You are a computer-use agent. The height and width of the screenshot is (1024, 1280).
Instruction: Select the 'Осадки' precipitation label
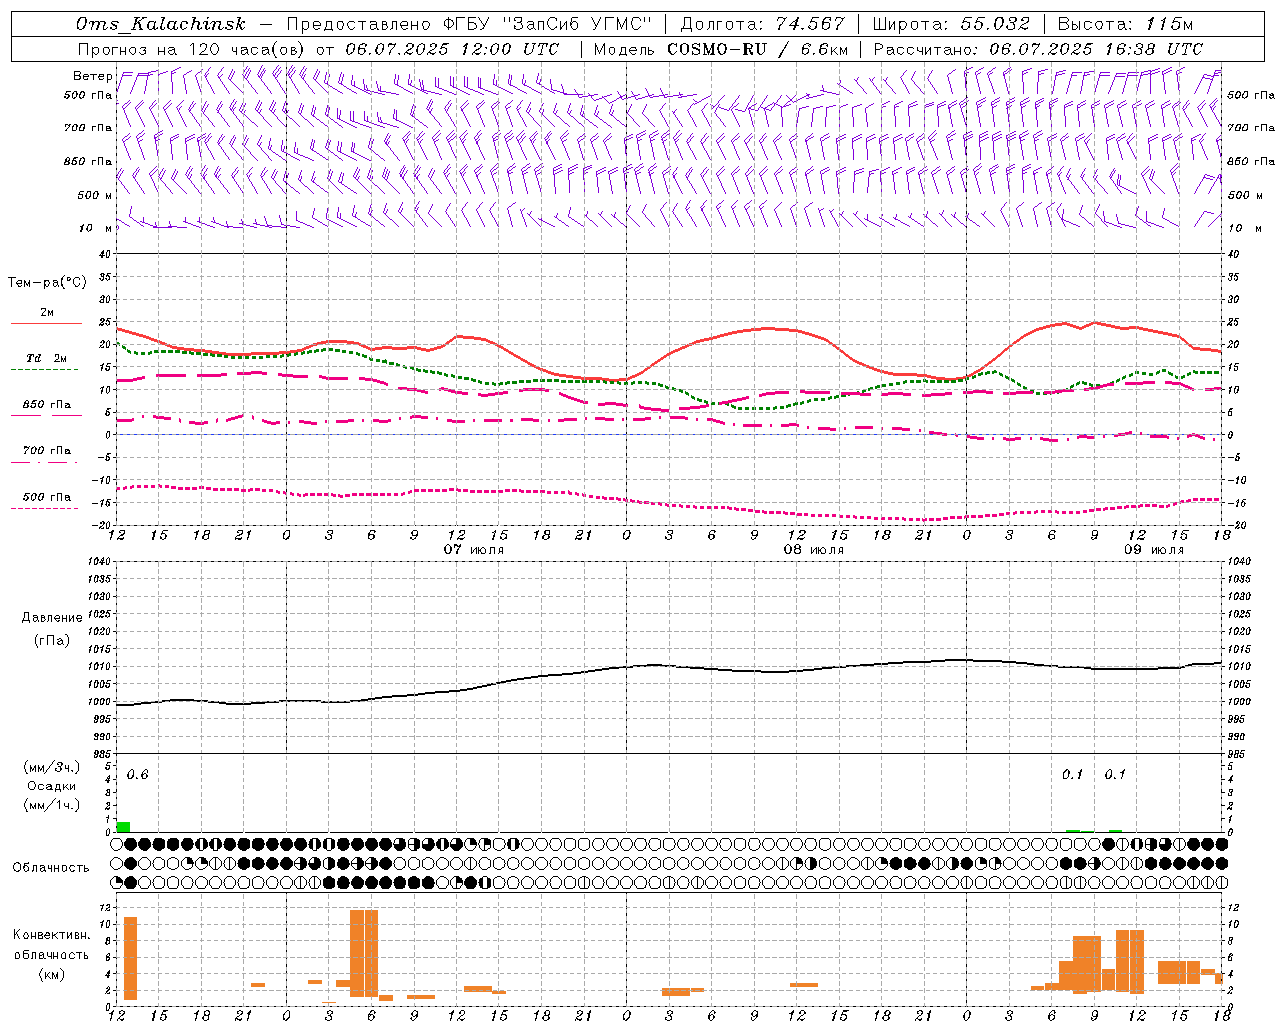coord(52,786)
